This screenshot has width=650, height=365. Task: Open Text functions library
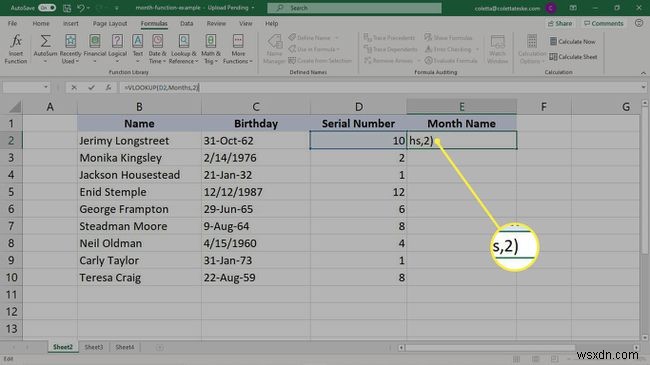[x=138, y=49]
